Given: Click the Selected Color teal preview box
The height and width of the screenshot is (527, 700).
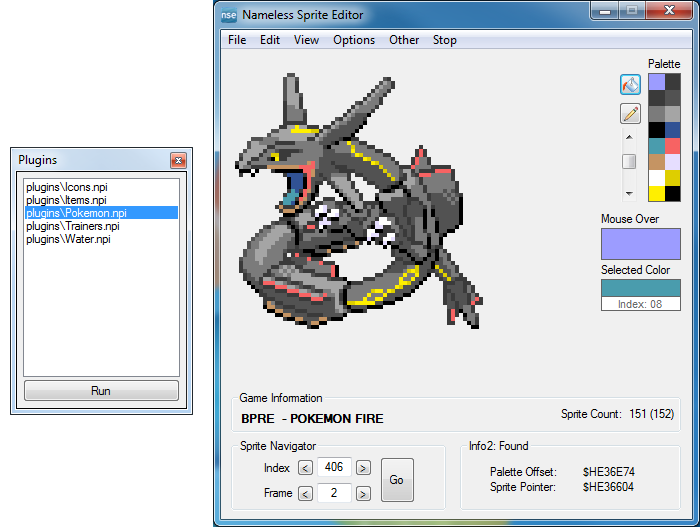Looking at the screenshot, I should (641, 288).
